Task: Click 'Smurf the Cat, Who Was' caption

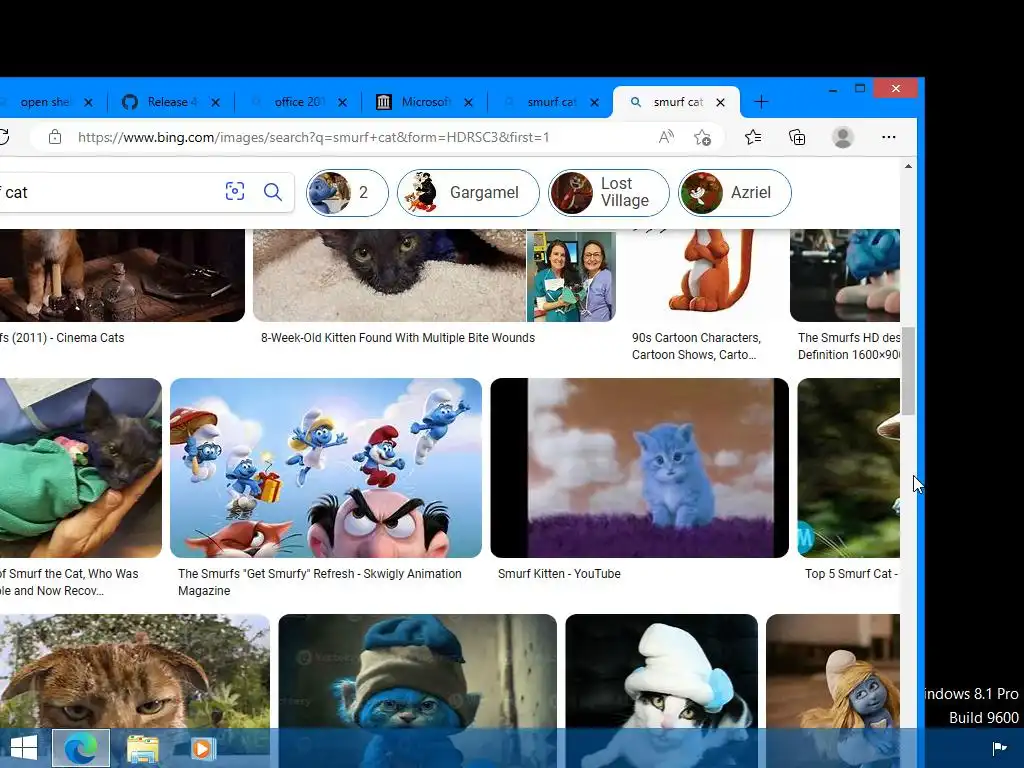Action: [x=69, y=582]
